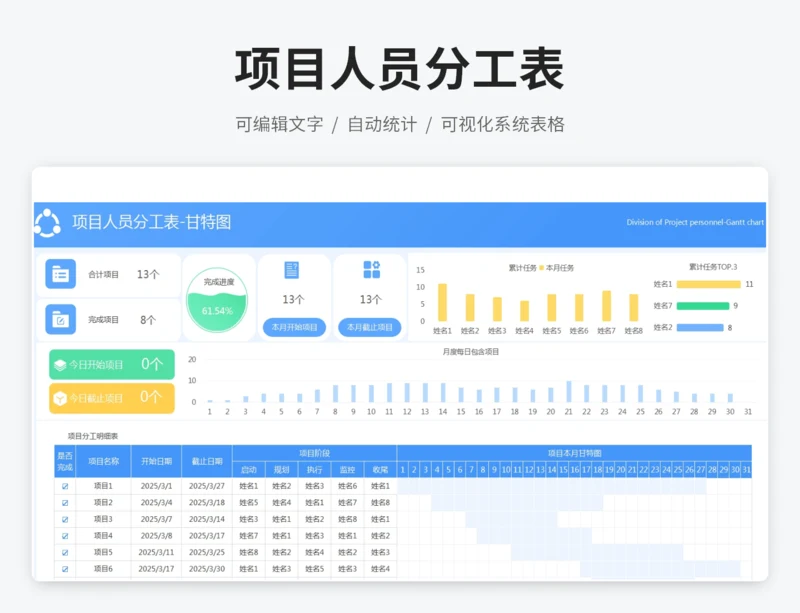Click the 月度每日包含项目 chart title
Image resolution: width=800 pixels, height=613 pixels.
pos(470,352)
